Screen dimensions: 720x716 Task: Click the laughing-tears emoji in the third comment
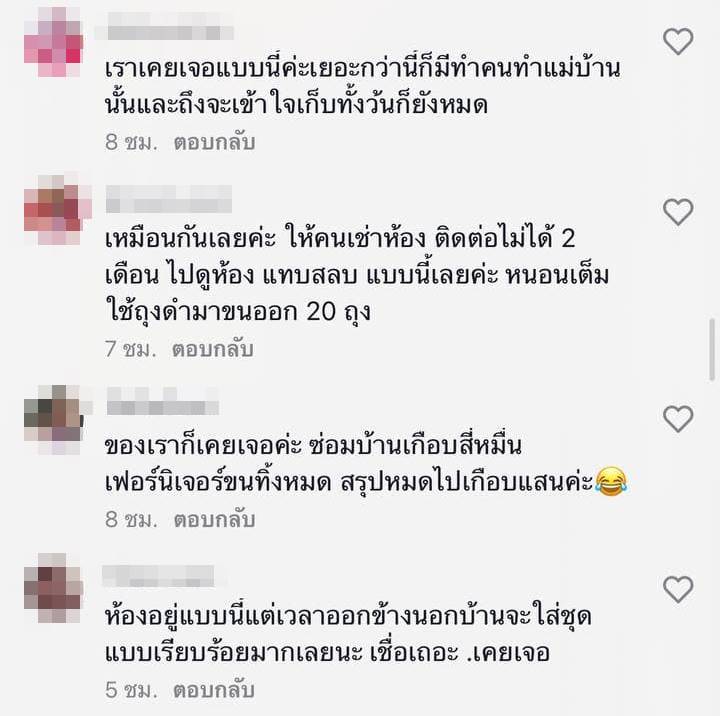click(x=611, y=481)
